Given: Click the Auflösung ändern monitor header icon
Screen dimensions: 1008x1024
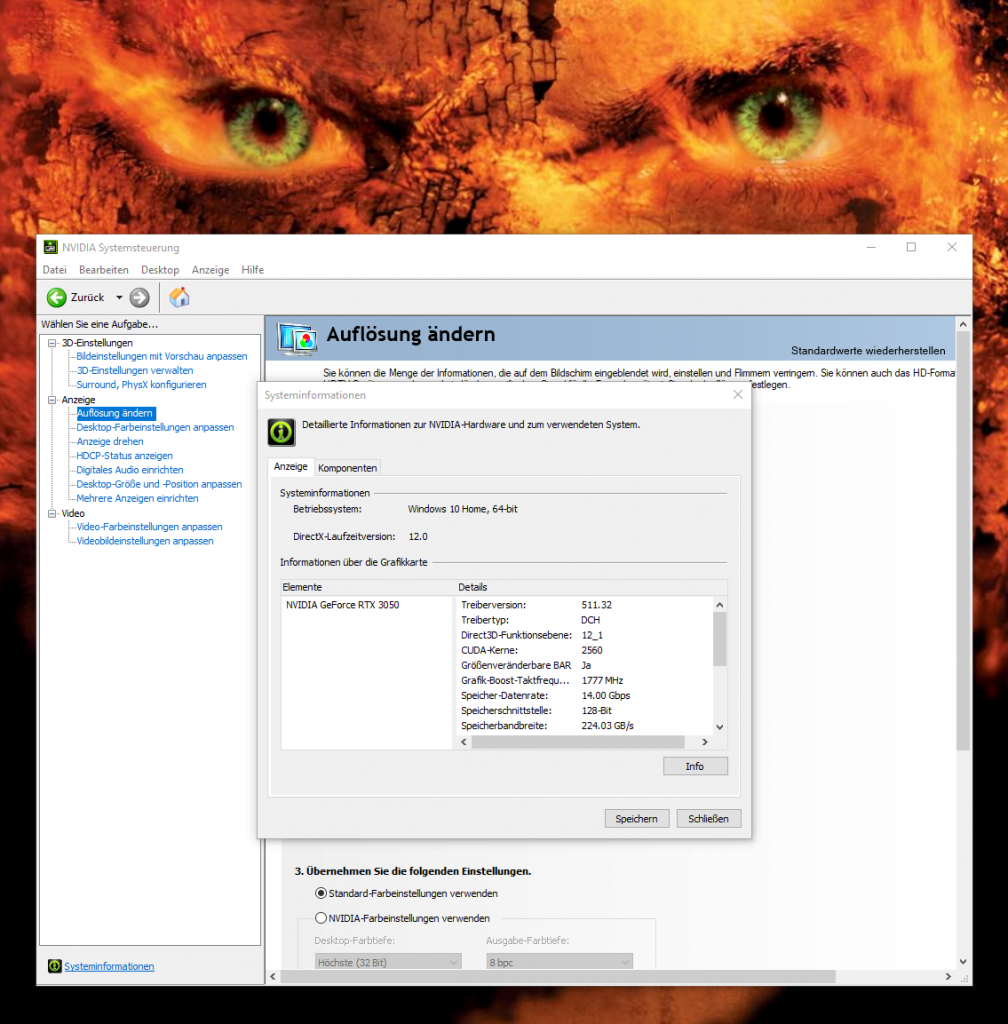Looking at the screenshot, I should pyautogui.click(x=297, y=338).
